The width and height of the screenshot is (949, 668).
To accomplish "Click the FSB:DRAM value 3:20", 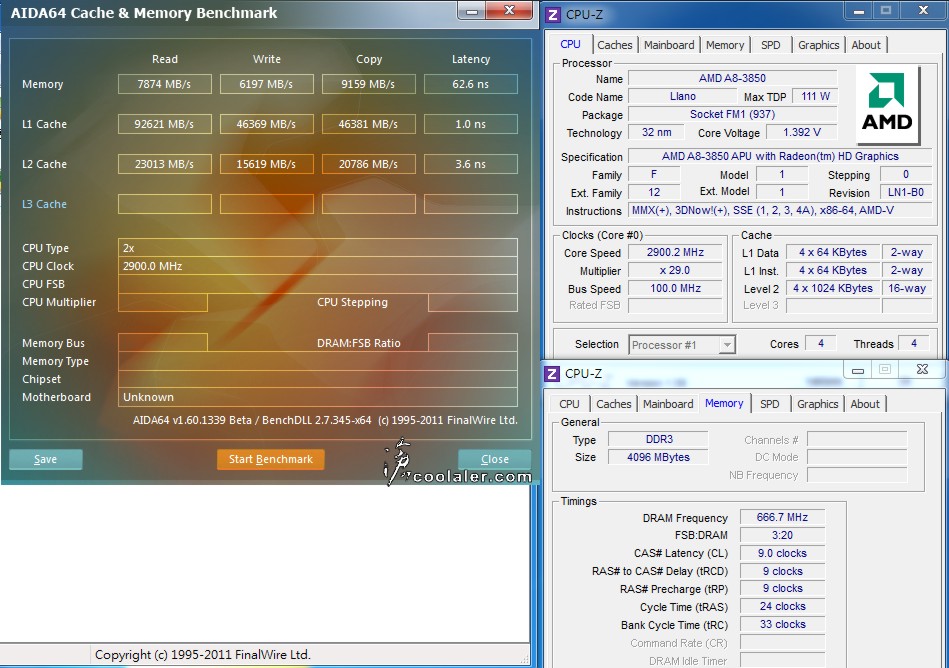I will click(x=783, y=535).
